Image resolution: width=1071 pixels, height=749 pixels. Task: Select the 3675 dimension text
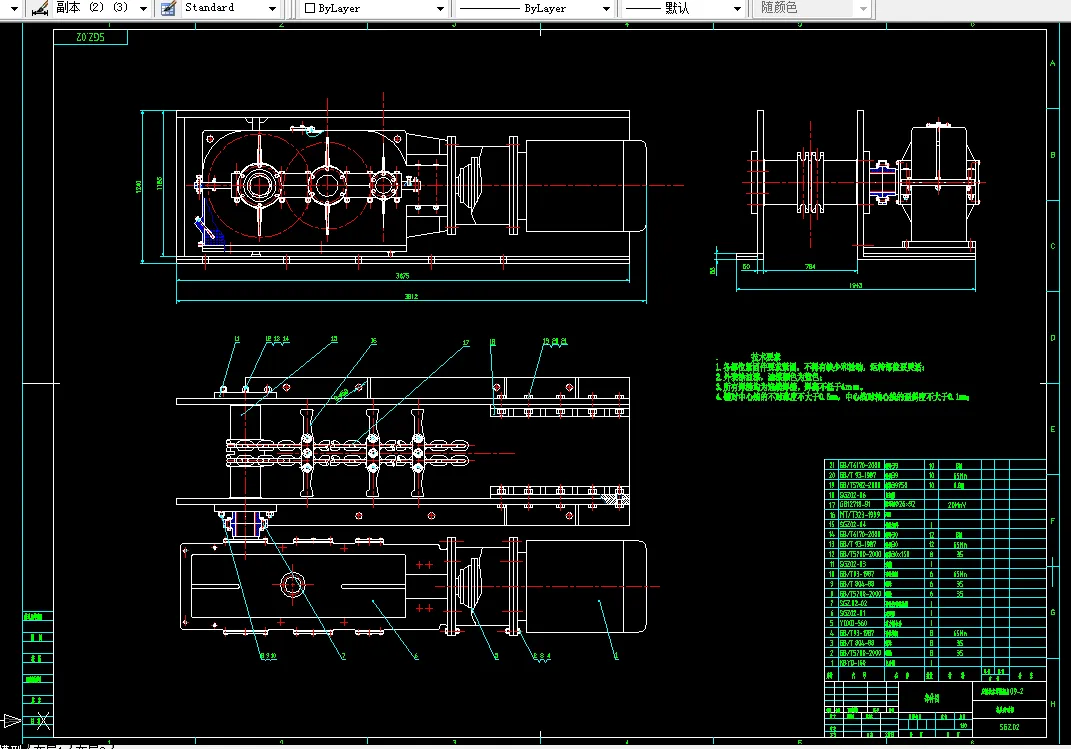tap(402, 276)
